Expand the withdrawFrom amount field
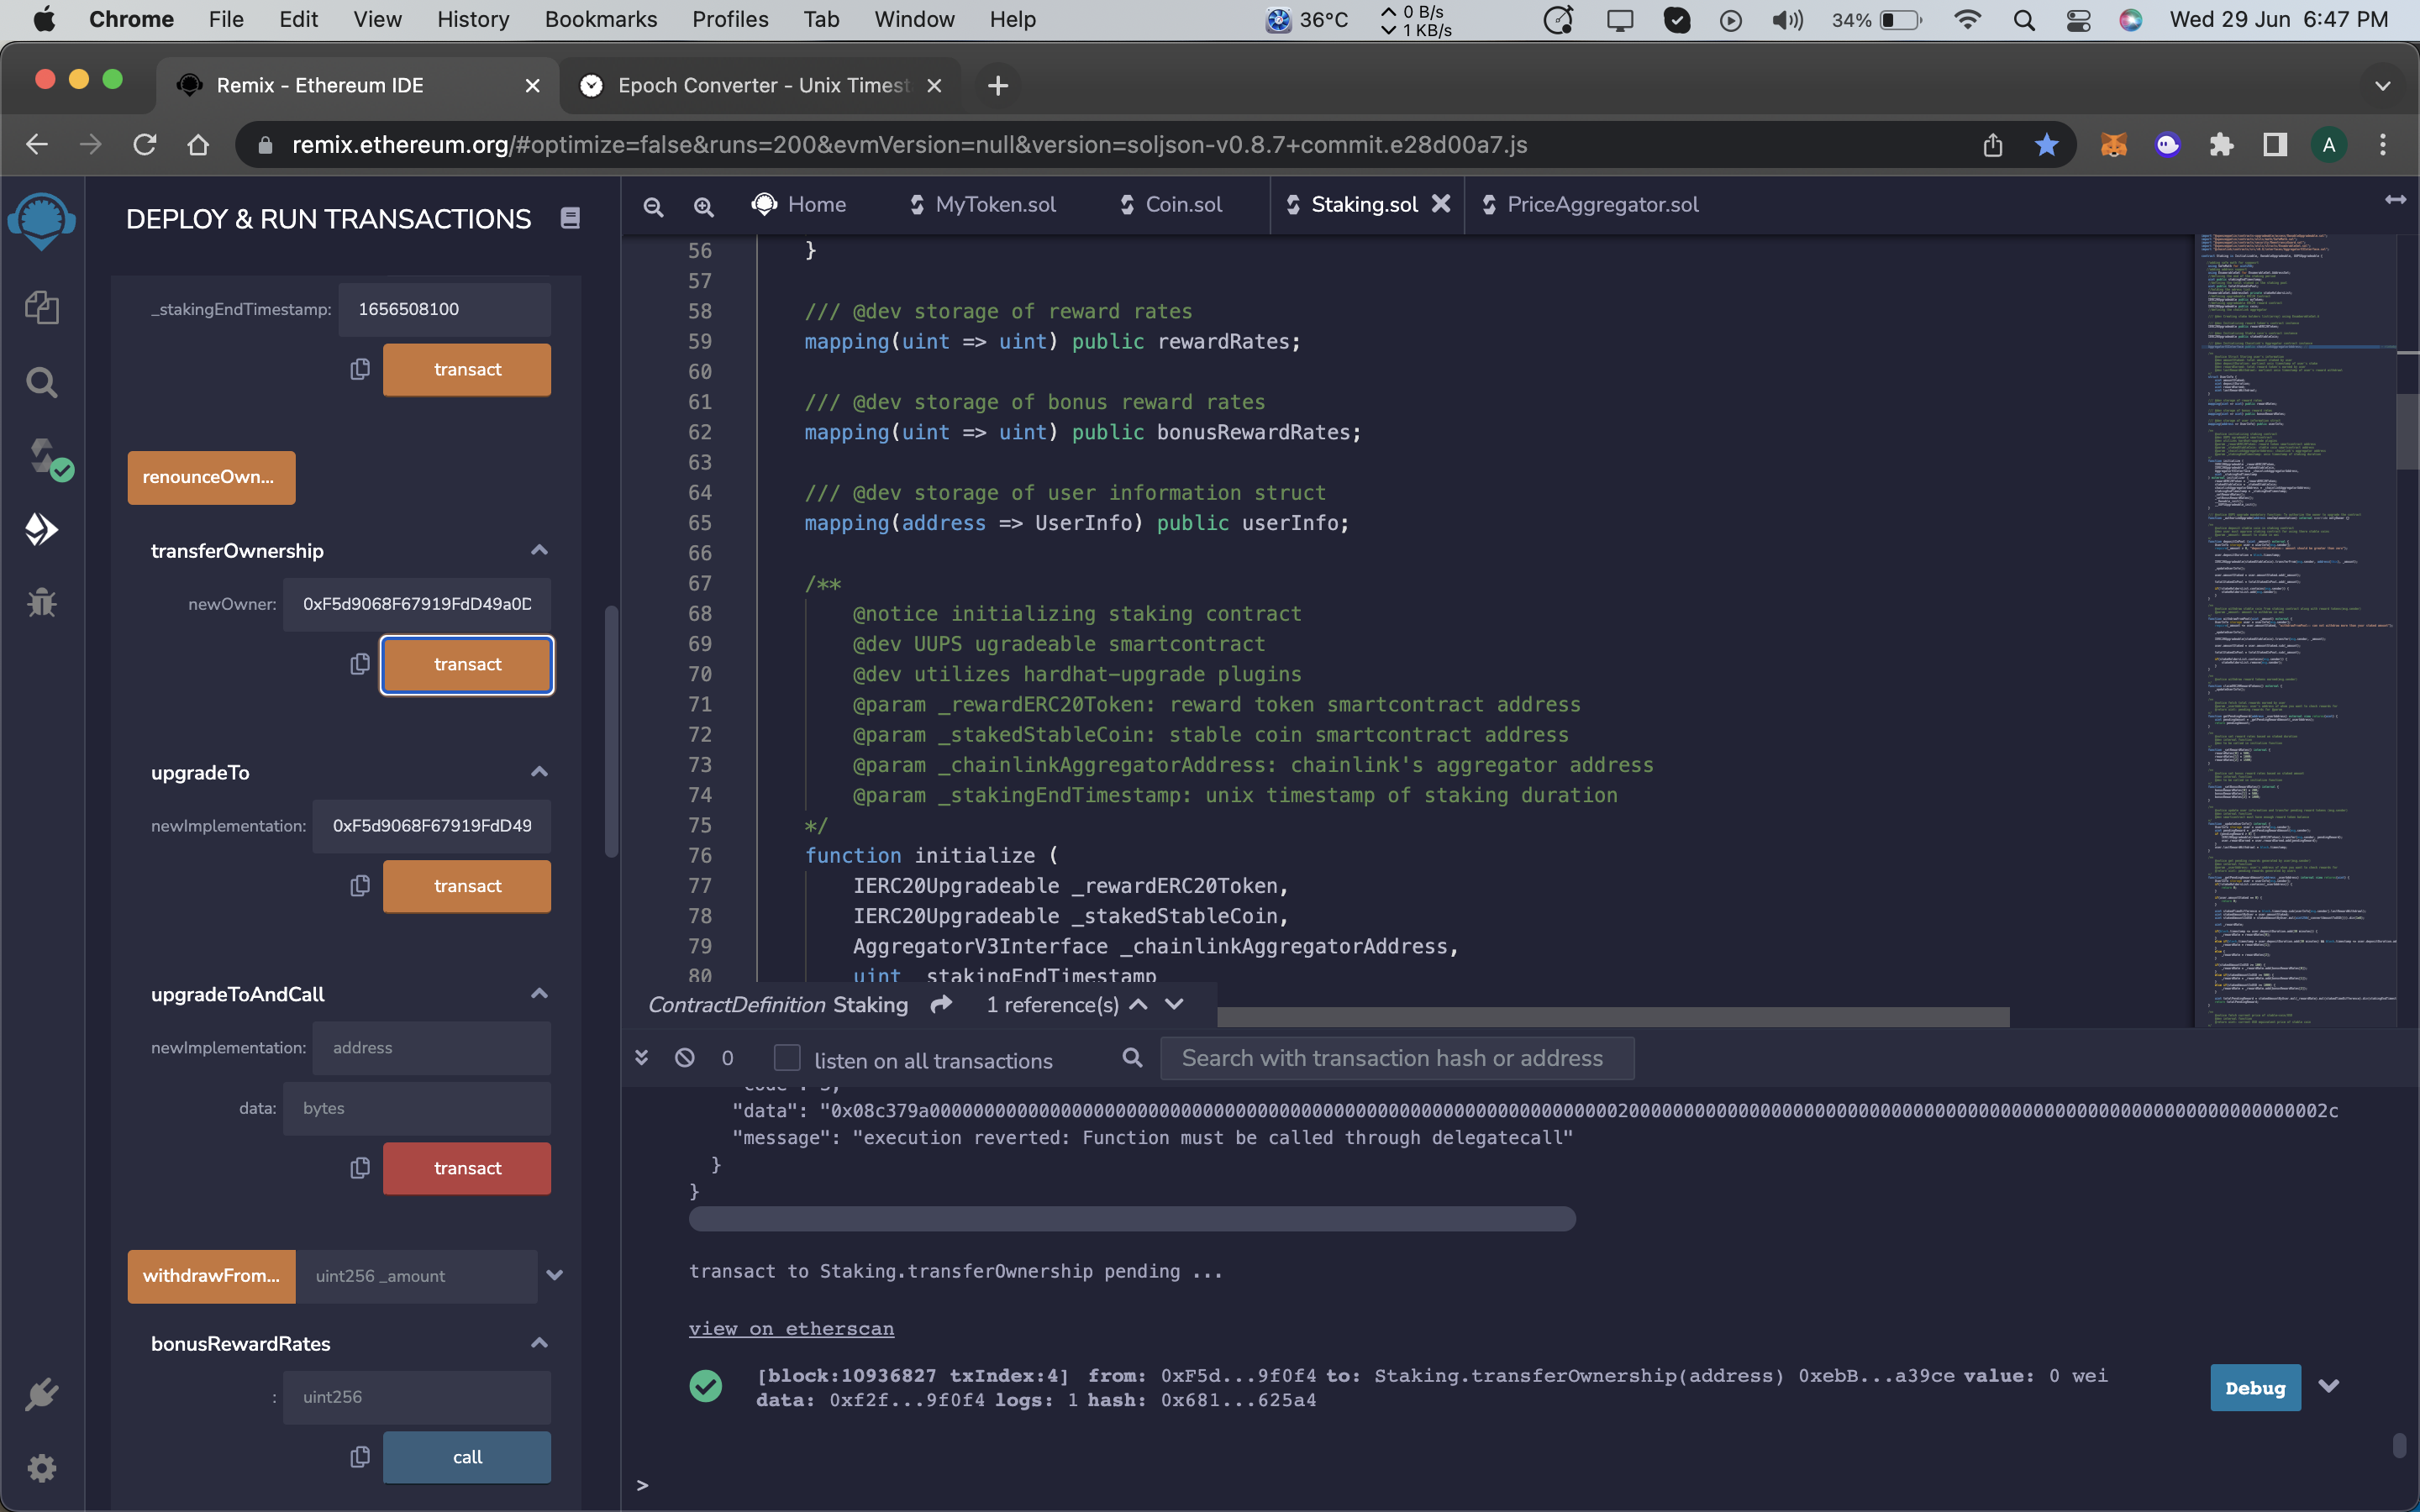Screen dimensions: 2420x1512 pos(555,1275)
